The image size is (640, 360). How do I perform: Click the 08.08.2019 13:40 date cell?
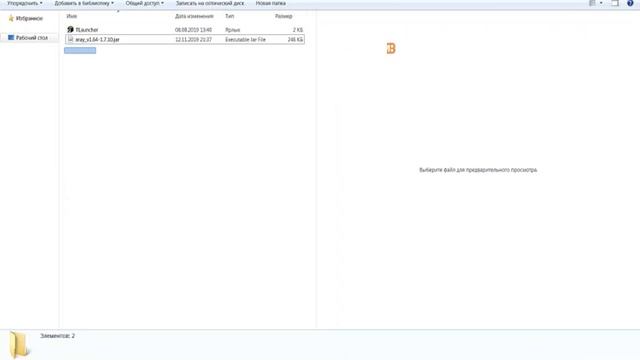[x=193, y=30]
